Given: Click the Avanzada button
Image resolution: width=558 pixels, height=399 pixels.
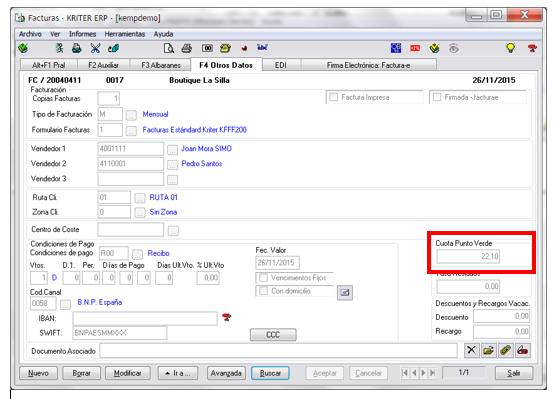Looking at the screenshot, I should click(x=226, y=373).
